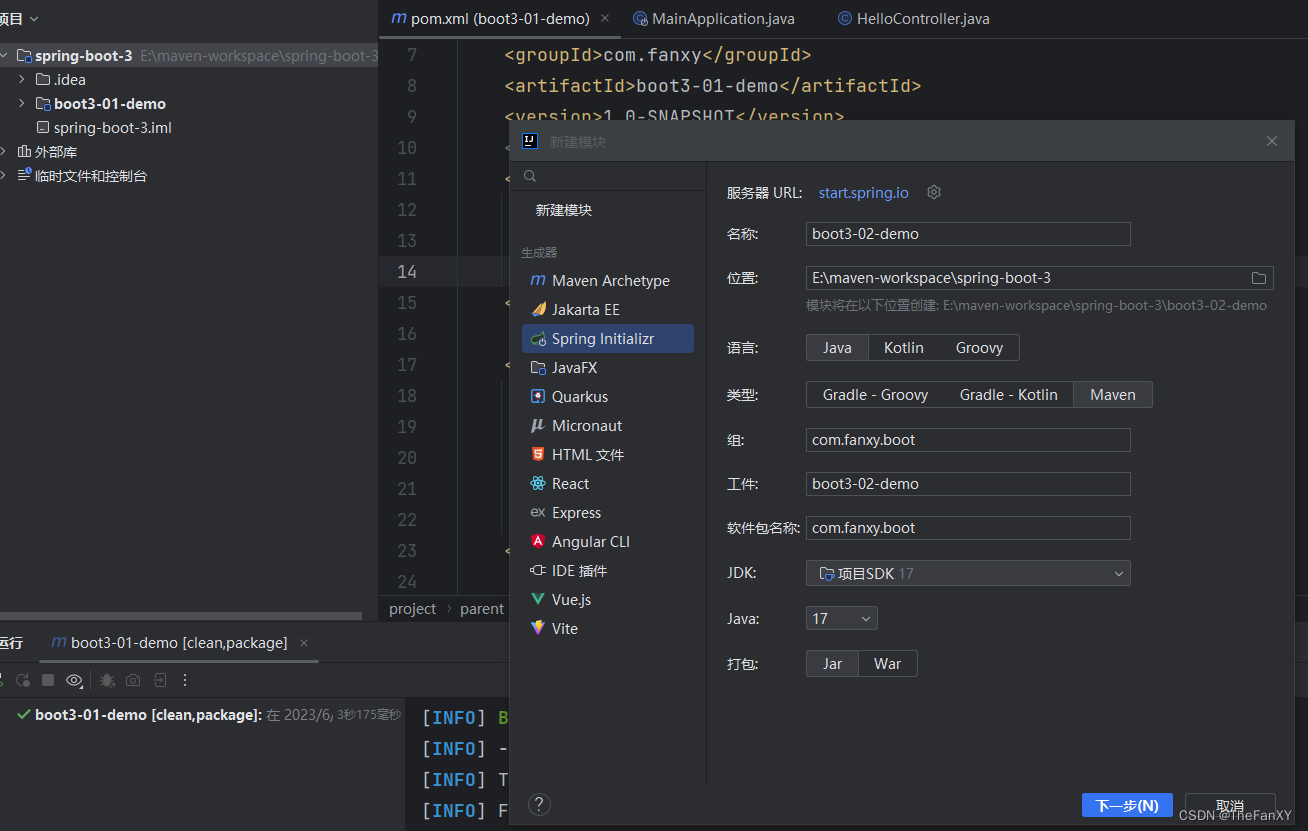Image resolution: width=1308 pixels, height=831 pixels.
Task: Expand the .idea folder
Action: pos(22,80)
